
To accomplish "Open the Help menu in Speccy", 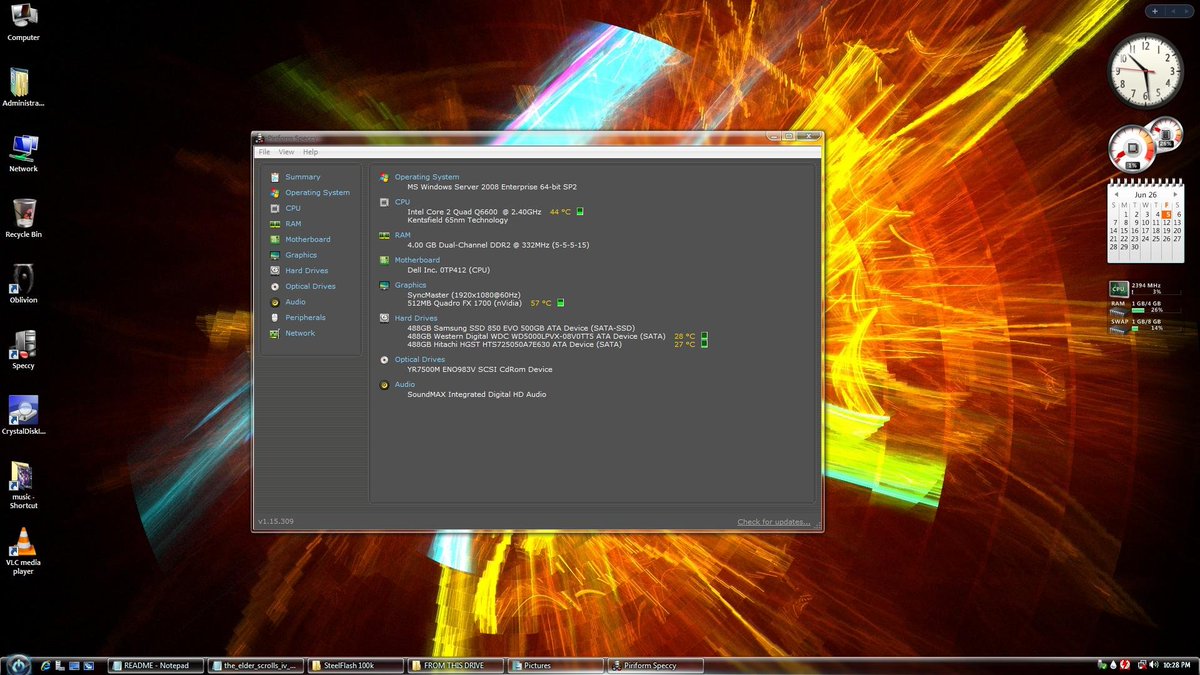I will pos(310,152).
